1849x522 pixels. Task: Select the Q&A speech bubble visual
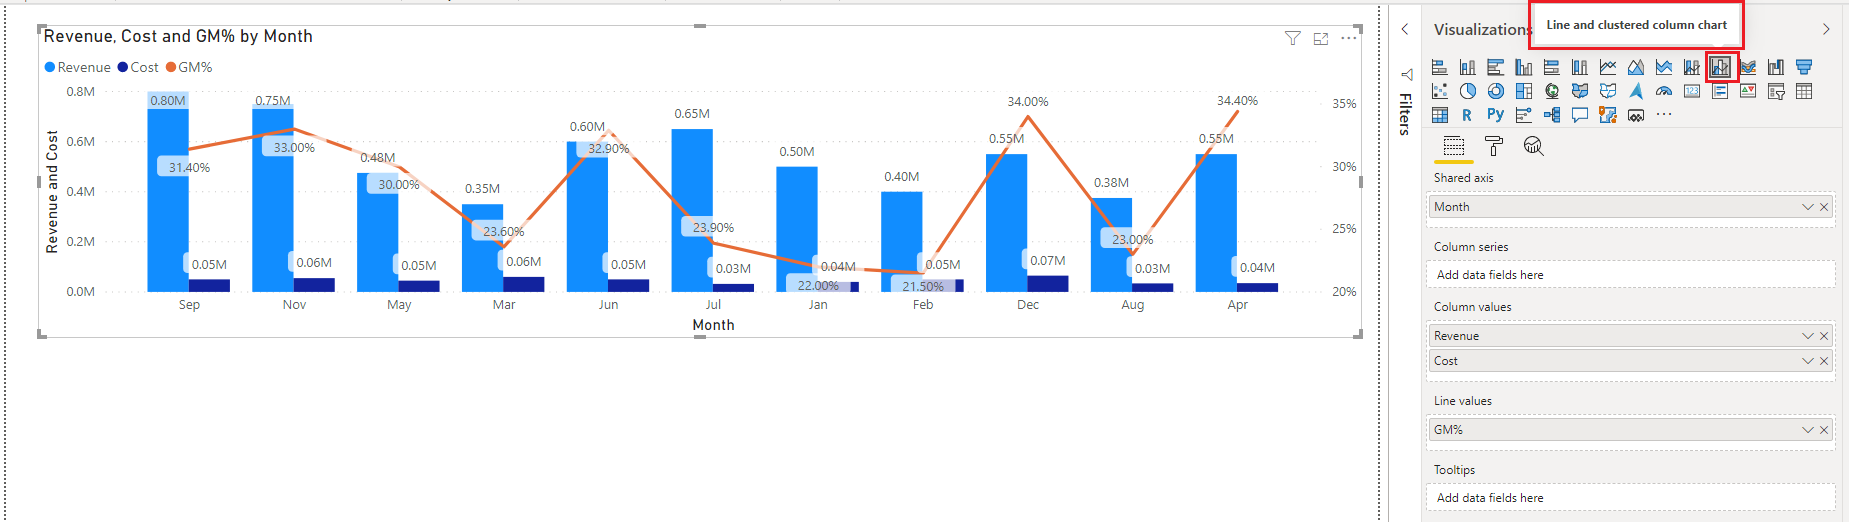[1579, 115]
